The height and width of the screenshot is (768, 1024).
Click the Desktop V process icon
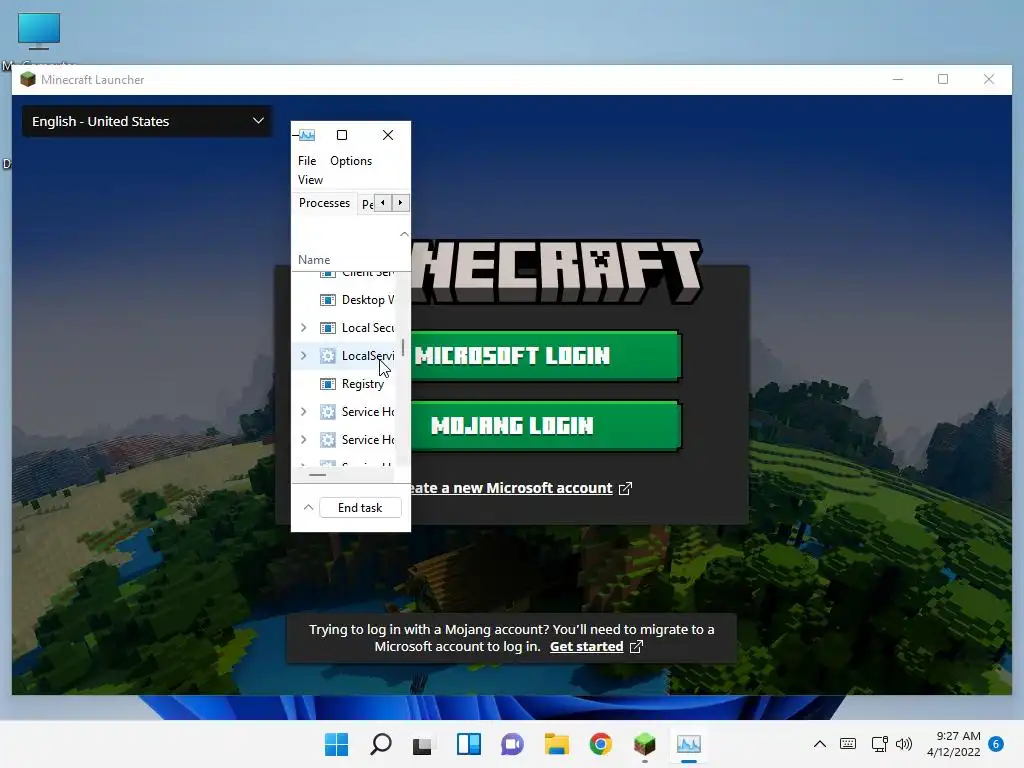(327, 300)
